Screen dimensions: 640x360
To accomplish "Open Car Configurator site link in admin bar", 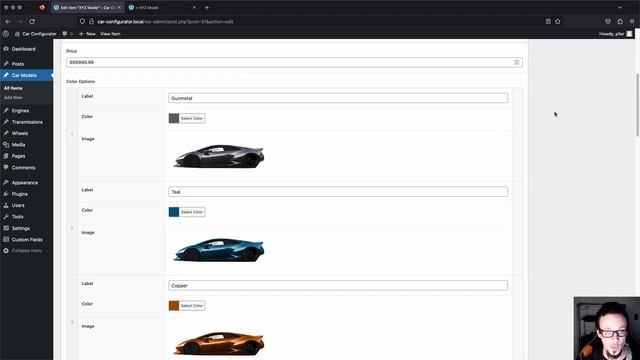I will pyautogui.click(x=35, y=34).
